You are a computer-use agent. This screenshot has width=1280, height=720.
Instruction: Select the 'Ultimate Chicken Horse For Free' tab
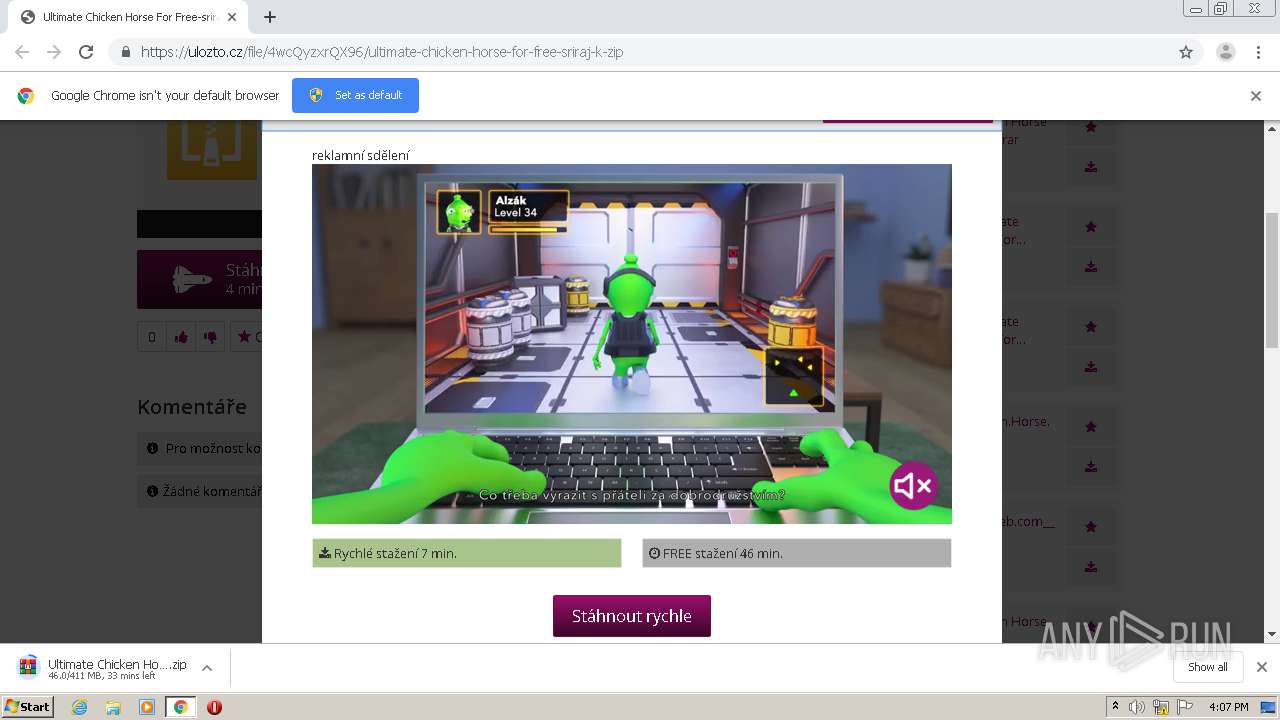130,17
